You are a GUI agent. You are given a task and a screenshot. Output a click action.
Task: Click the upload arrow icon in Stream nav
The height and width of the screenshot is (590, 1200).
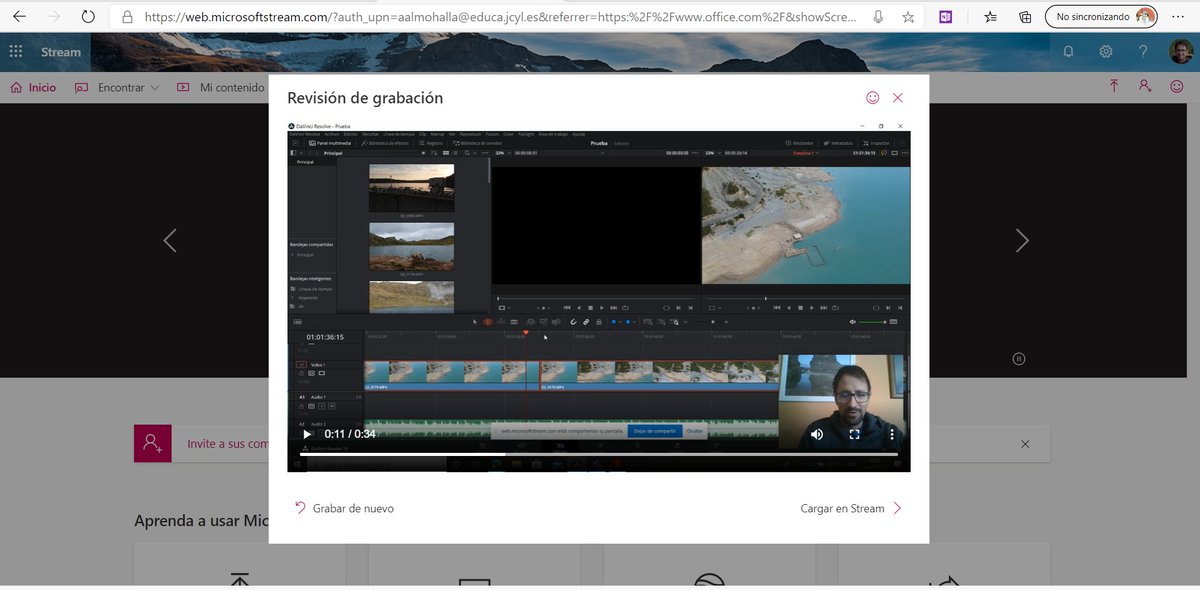click(x=1114, y=87)
